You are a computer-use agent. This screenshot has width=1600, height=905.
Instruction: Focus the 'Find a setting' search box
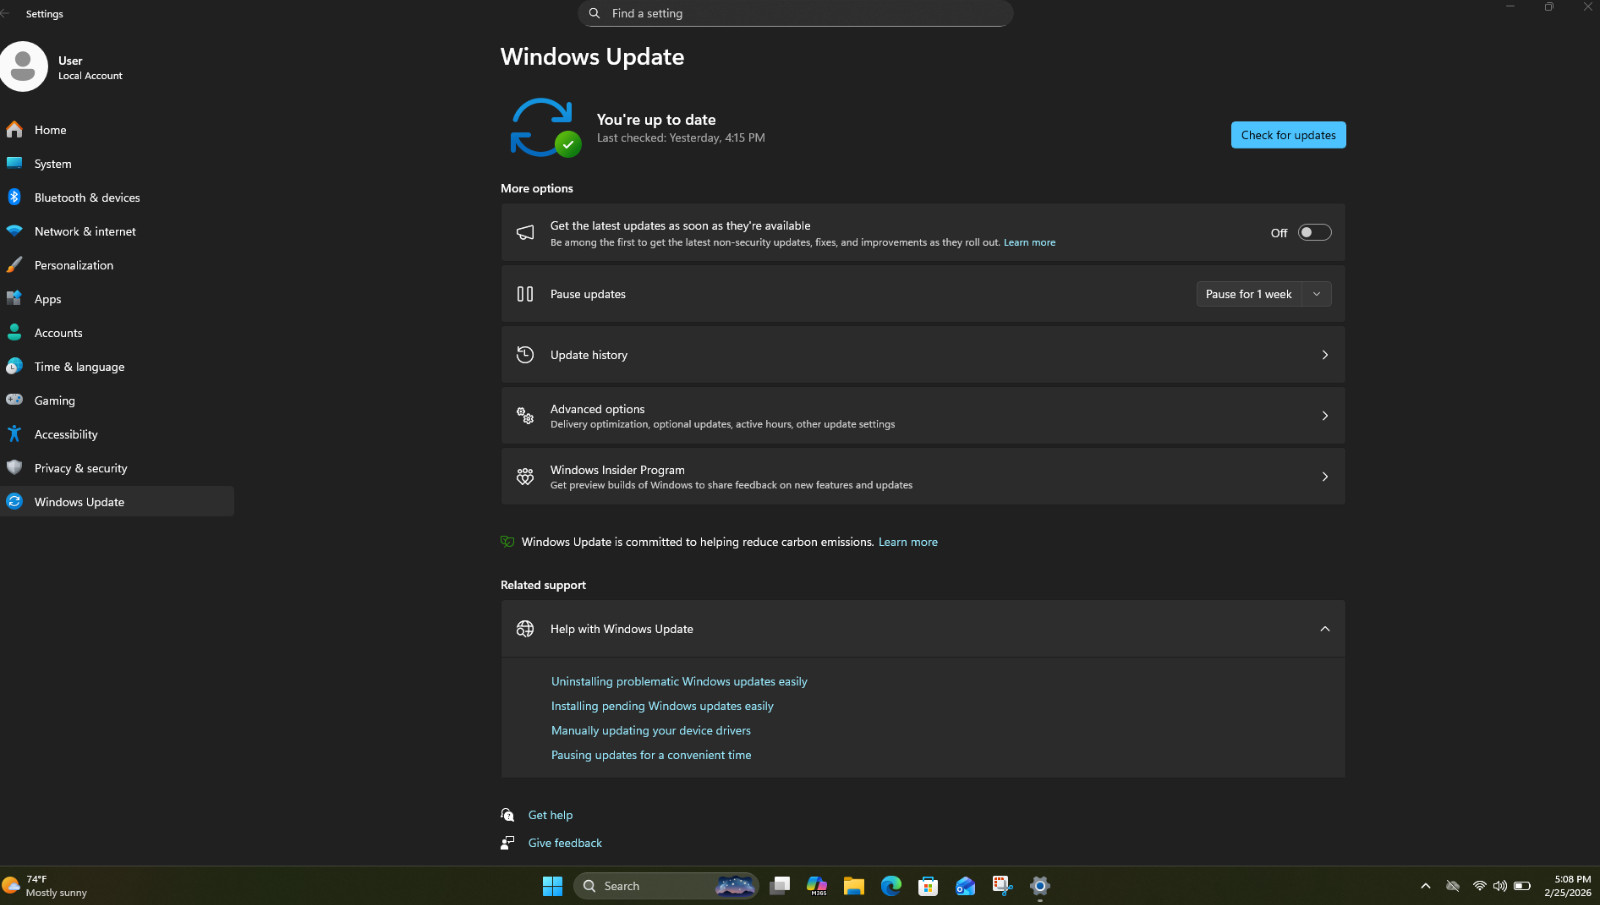(x=795, y=13)
